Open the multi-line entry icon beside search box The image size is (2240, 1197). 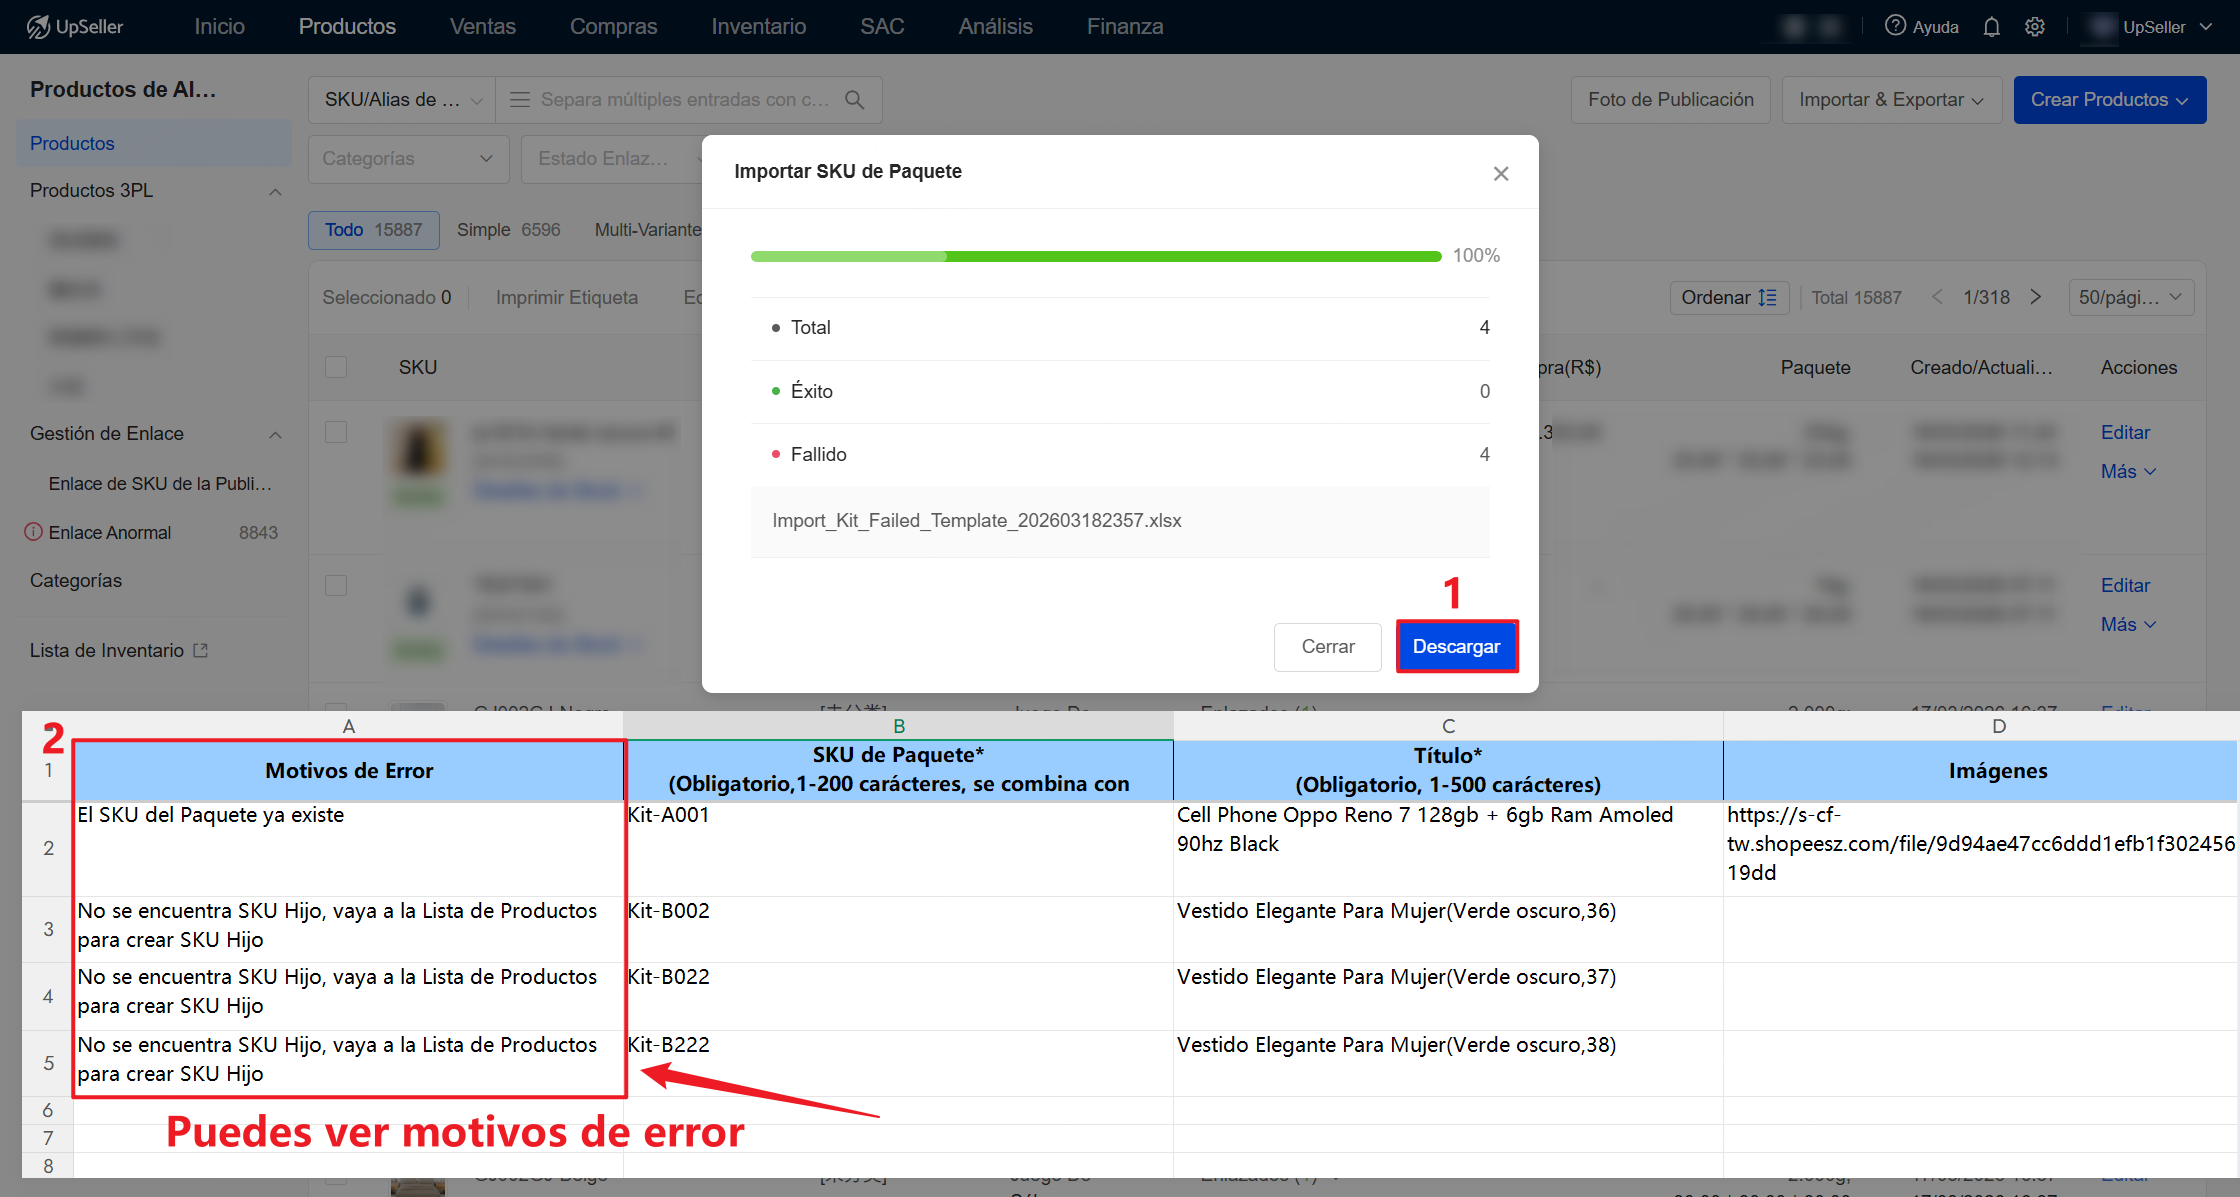(519, 99)
